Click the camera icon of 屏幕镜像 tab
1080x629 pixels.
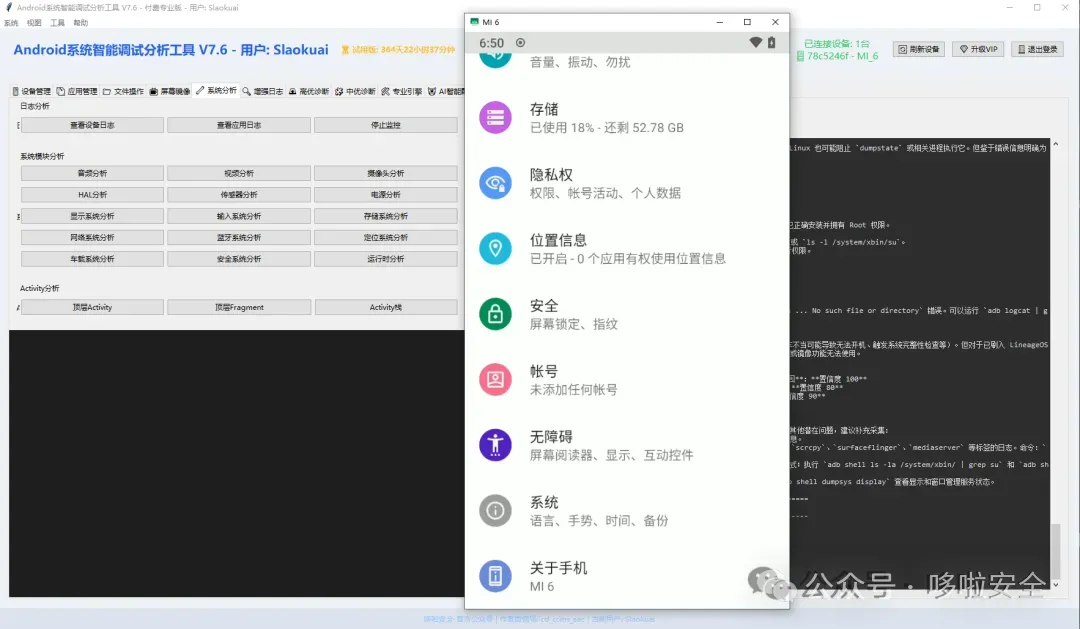(154, 91)
